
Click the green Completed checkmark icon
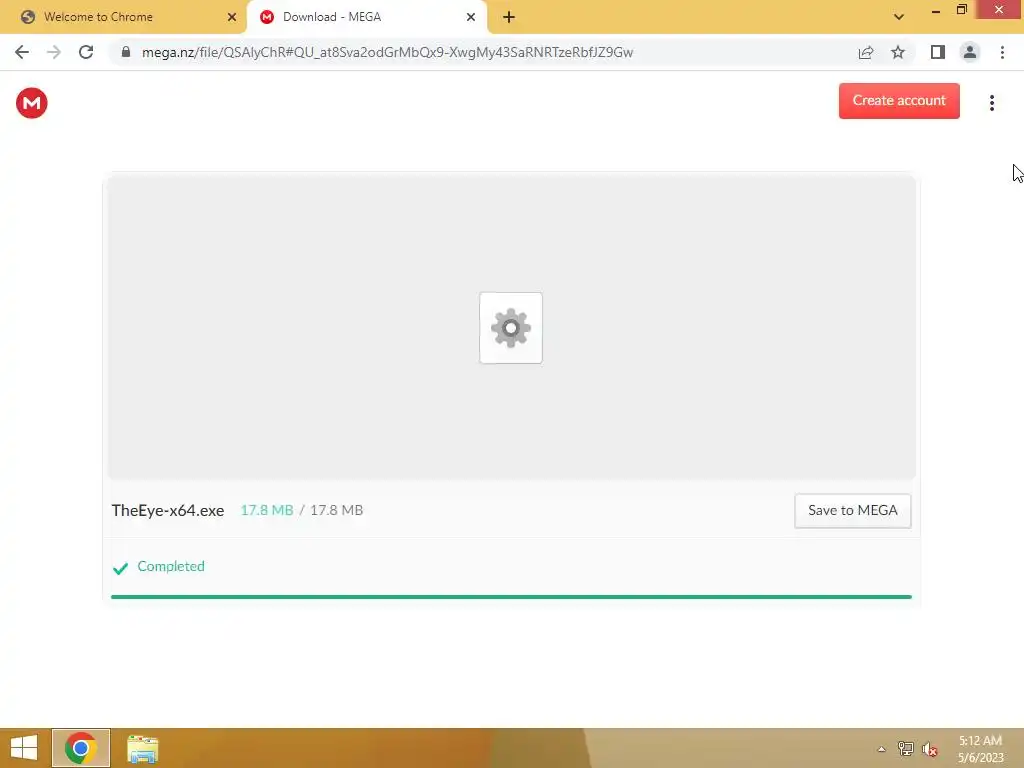[120, 568]
